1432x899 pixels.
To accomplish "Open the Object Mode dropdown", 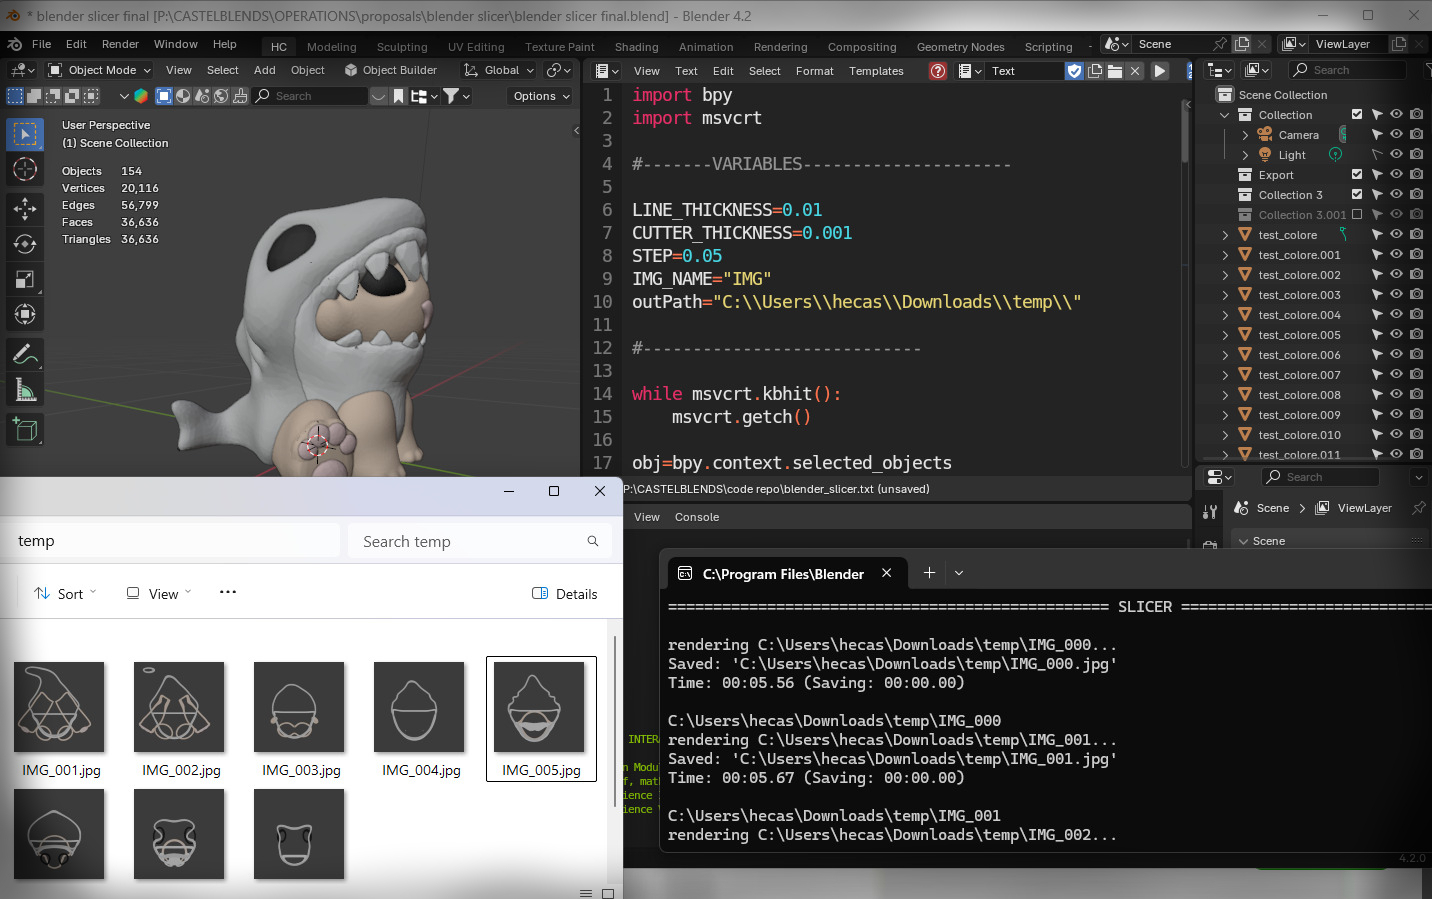I will [x=100, y=70].
